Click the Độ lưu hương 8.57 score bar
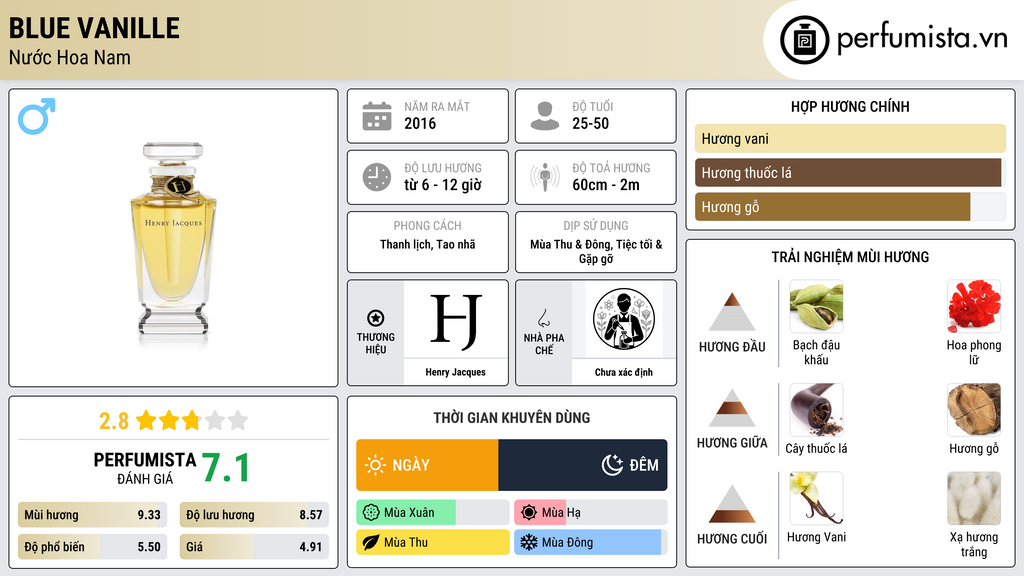Image resolution: width=1024 pixels, height=576 pixels. tap(254, 515)
